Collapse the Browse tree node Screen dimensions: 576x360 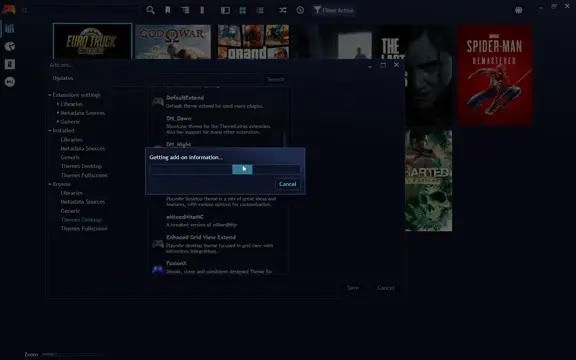pos(50,184)
